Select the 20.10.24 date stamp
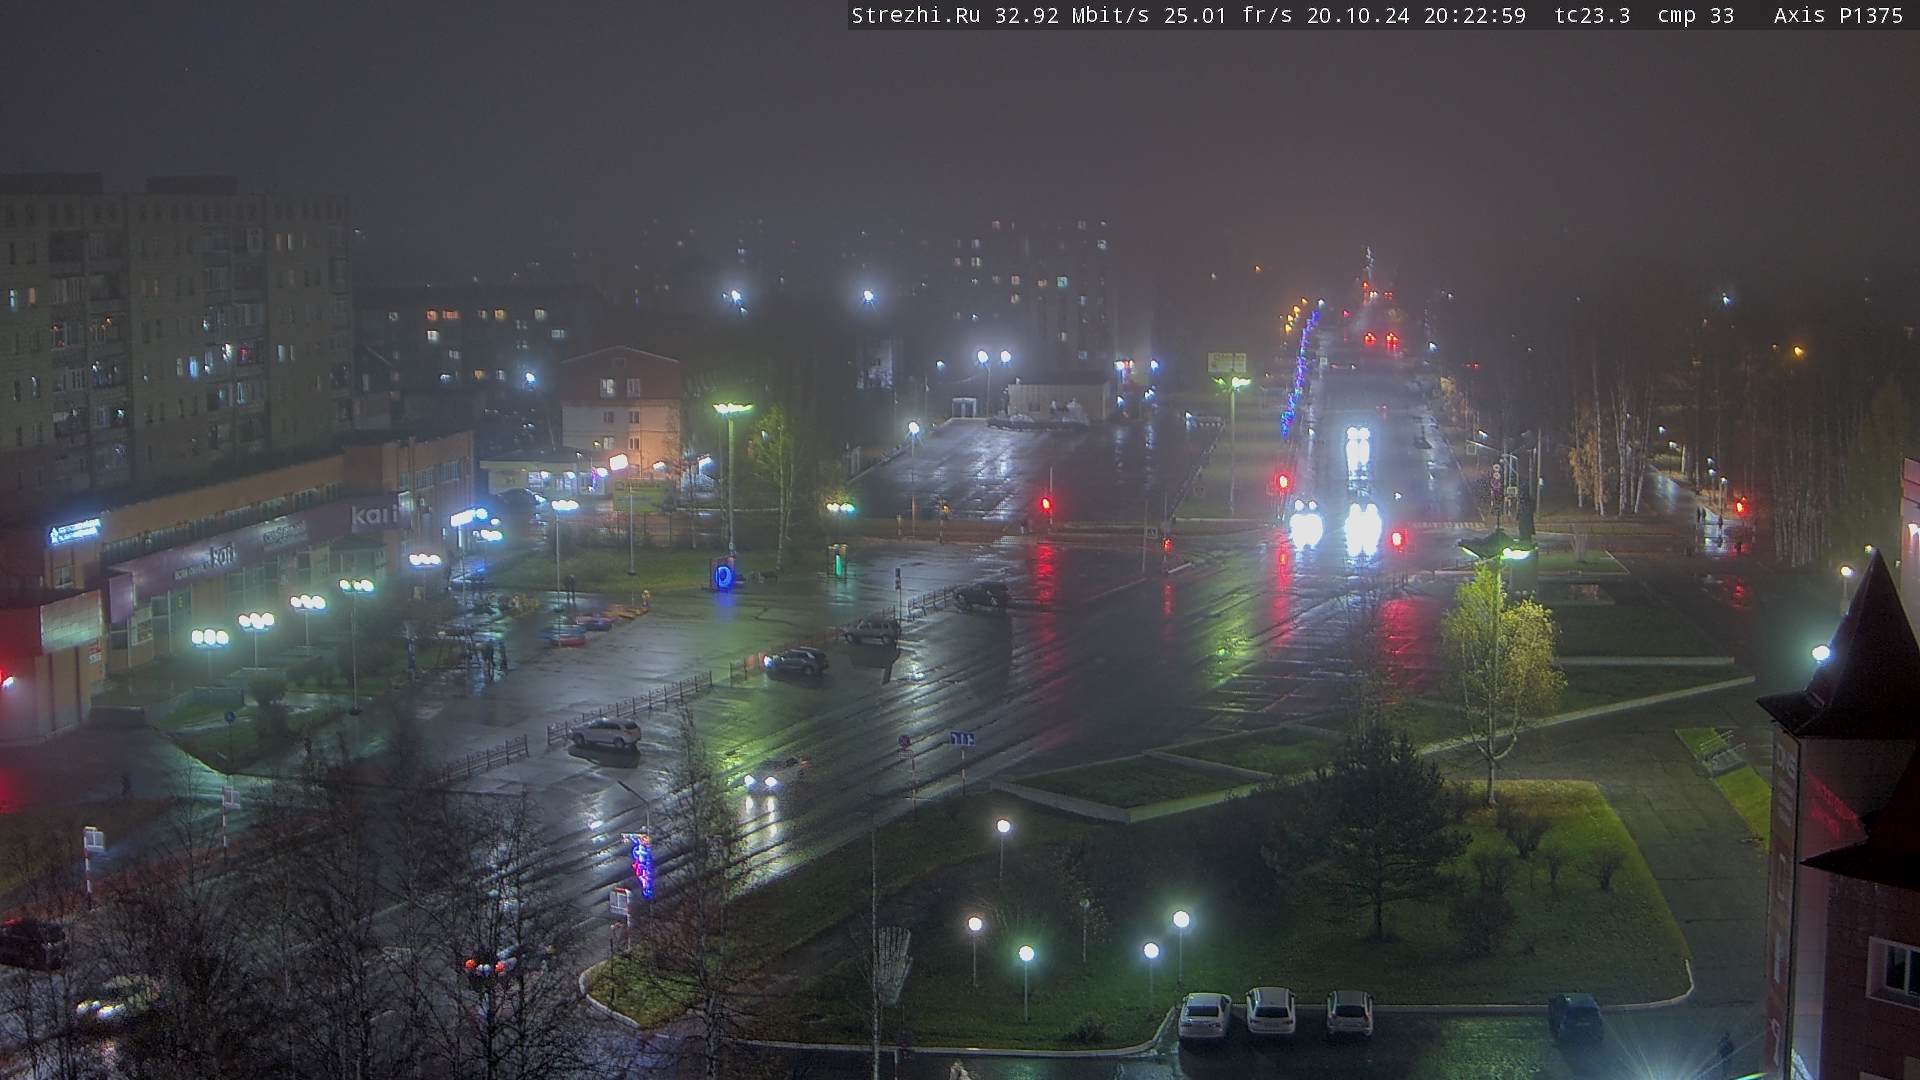The width and height of the screenshot is (1920, 1080). (x=1358, y=15)
